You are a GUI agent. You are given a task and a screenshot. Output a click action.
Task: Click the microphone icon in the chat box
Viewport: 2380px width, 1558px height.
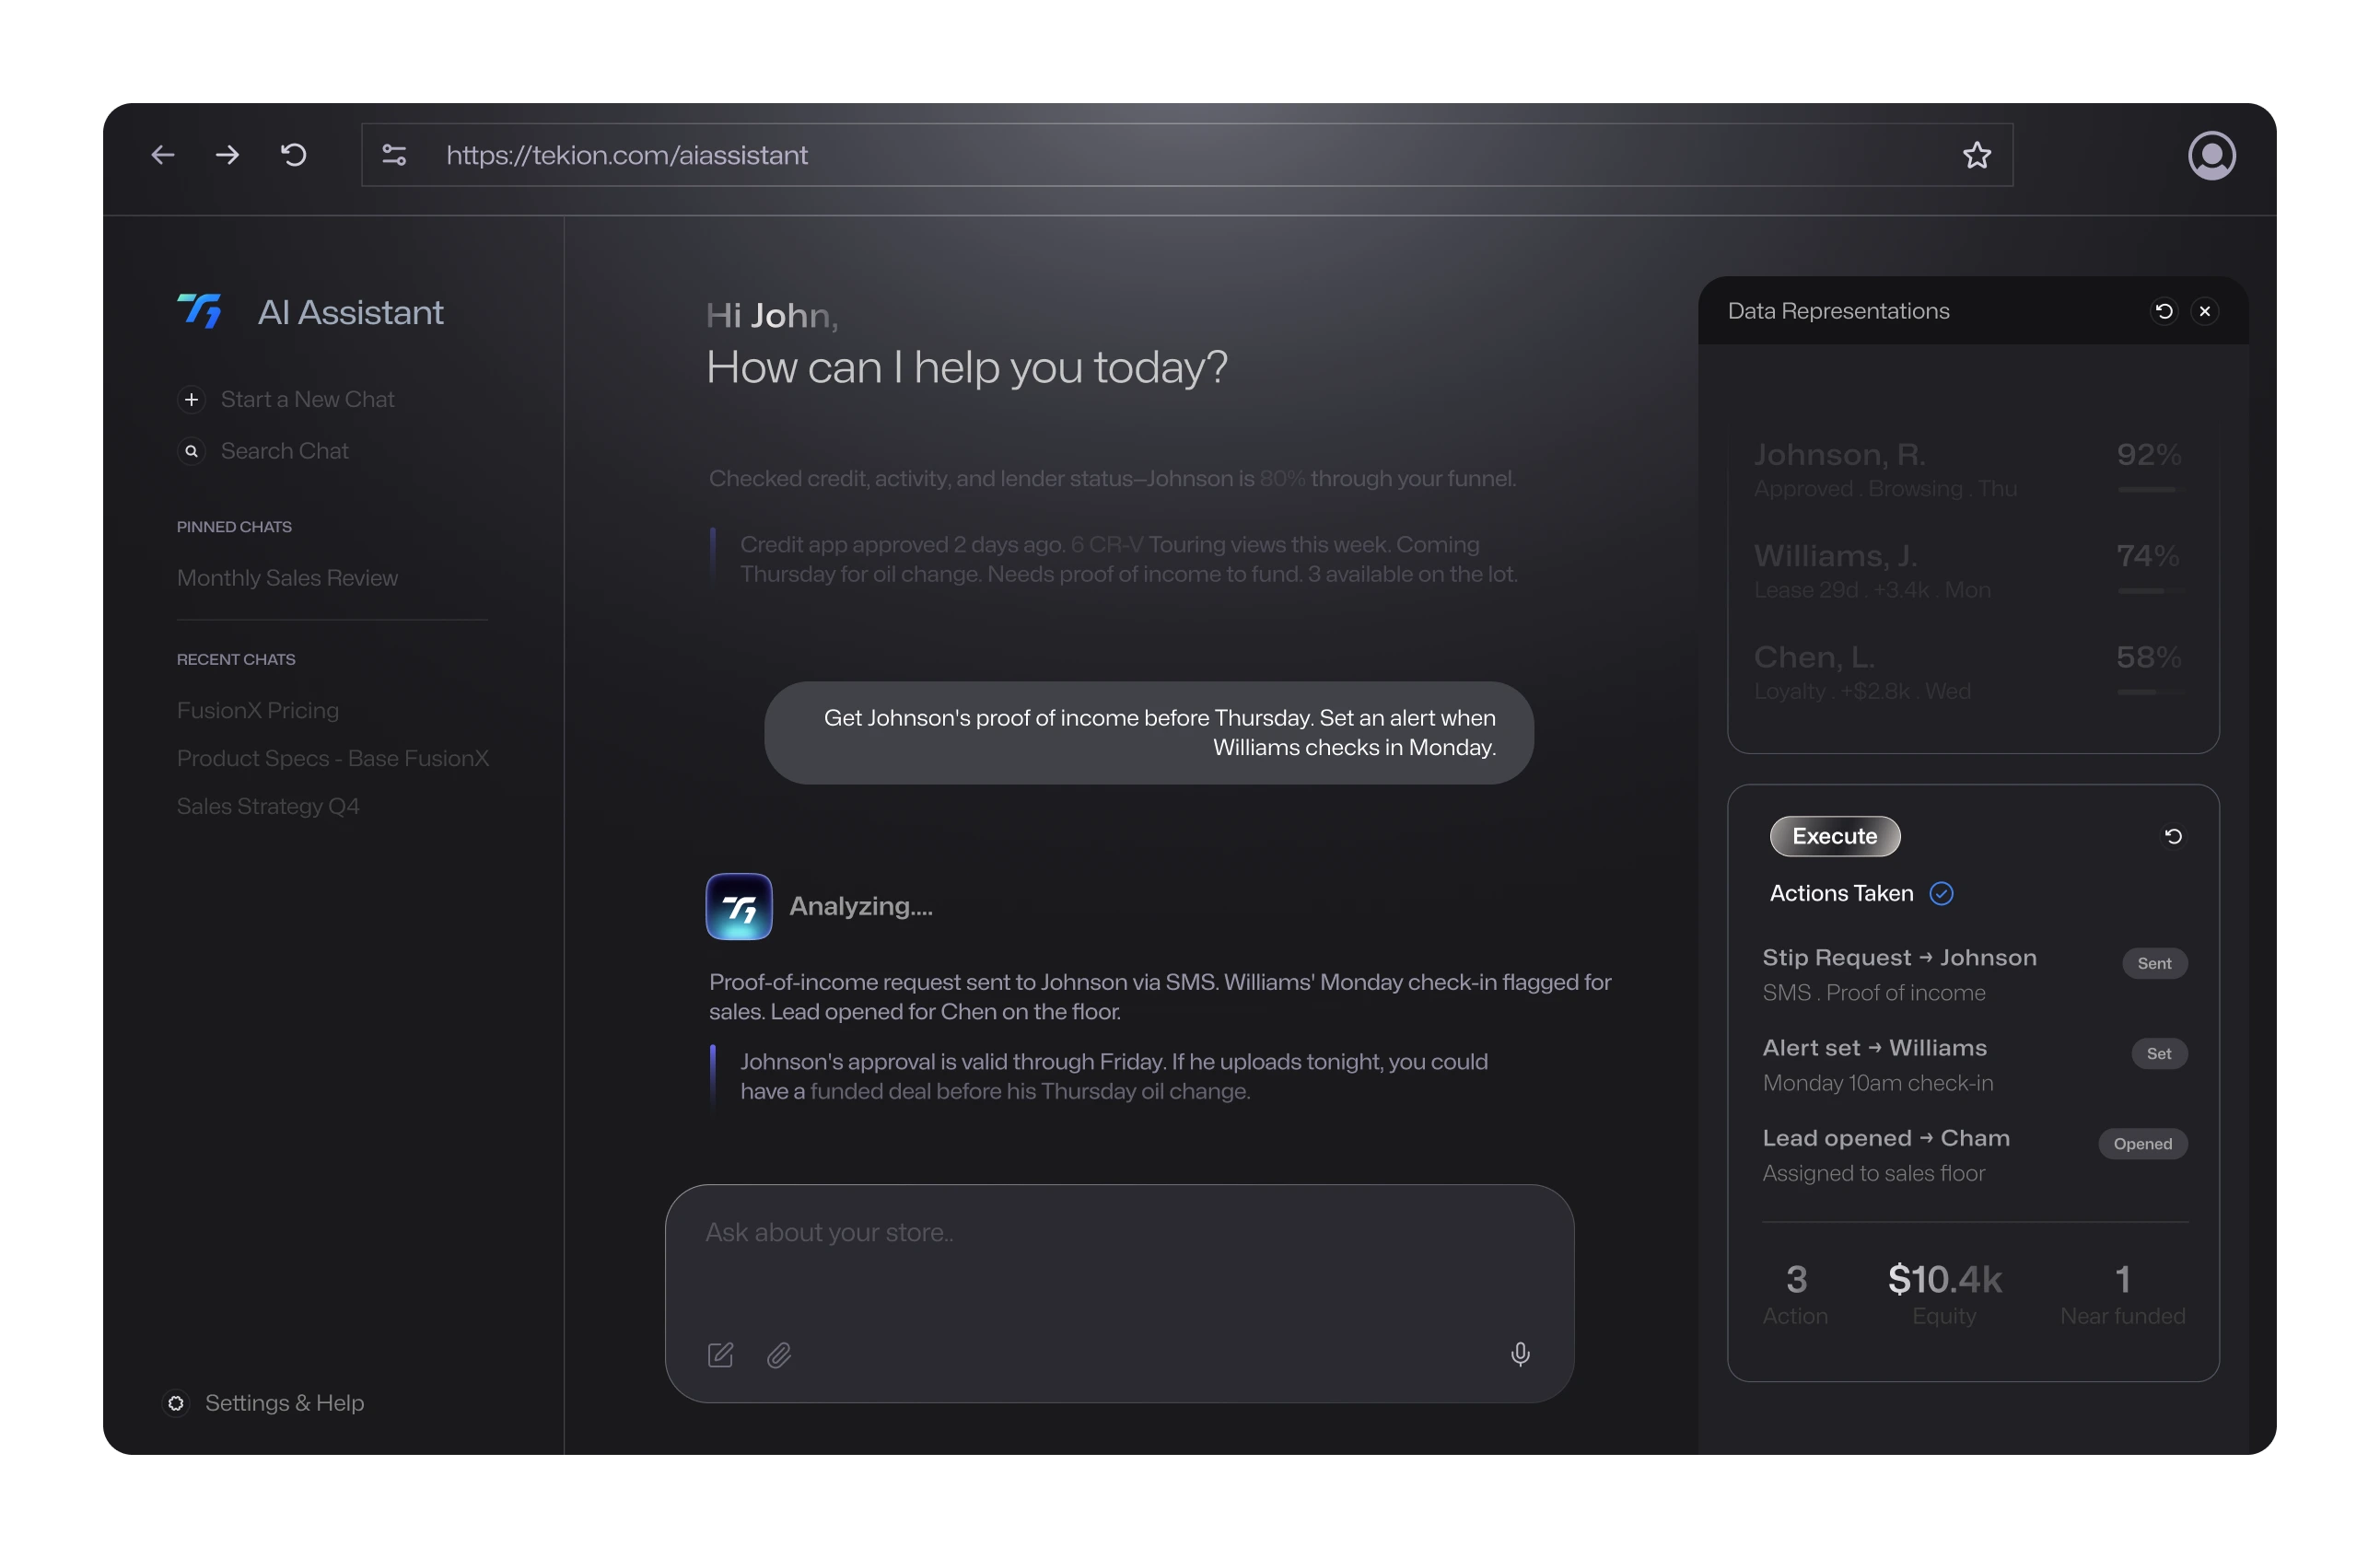(1519, 1354)
